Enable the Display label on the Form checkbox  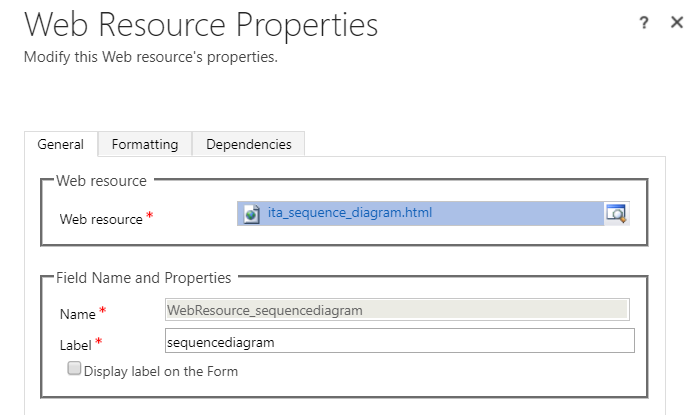[74, 369]
